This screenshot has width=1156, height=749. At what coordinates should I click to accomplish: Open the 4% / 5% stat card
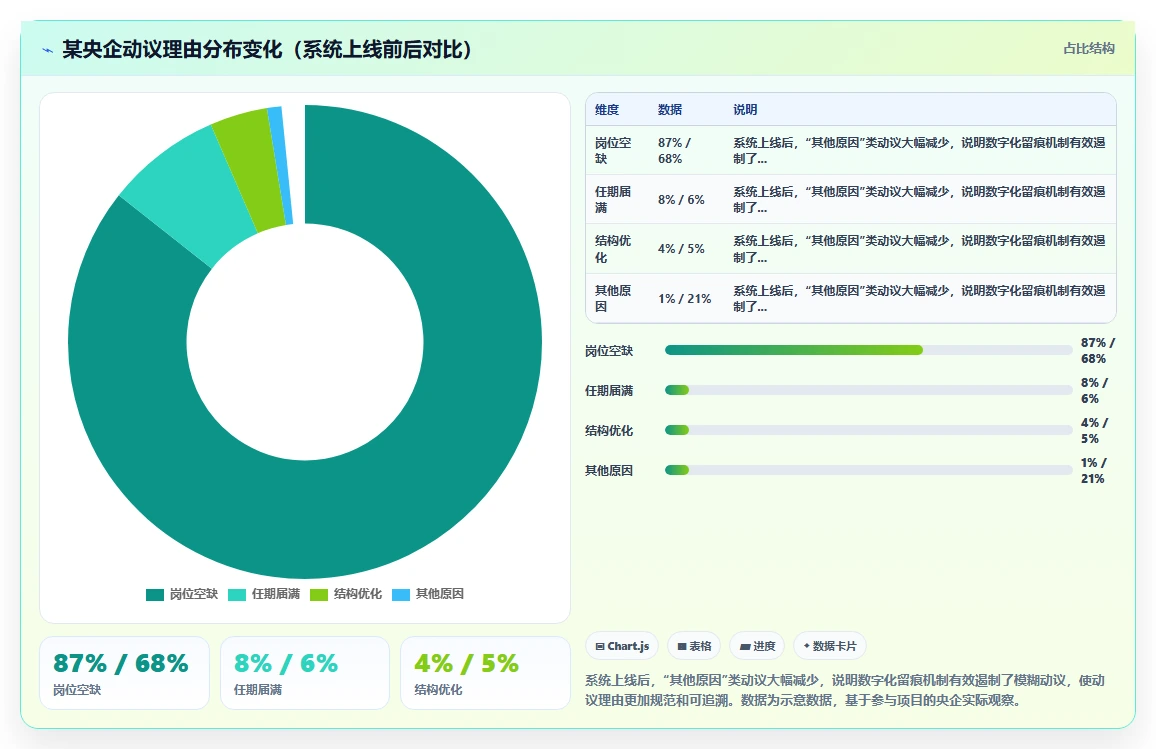click(x=485, y=673)
